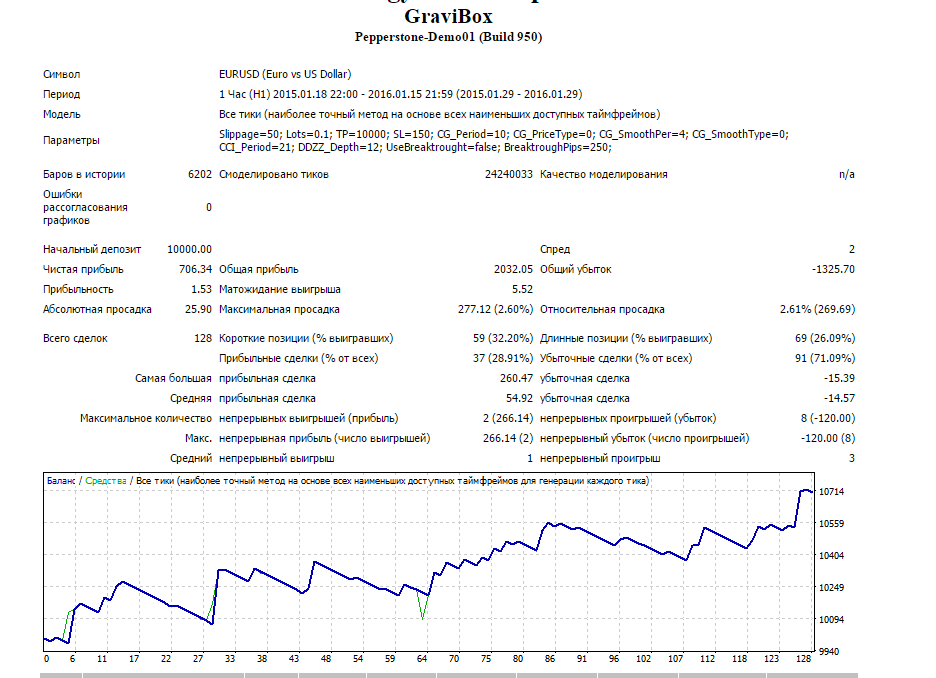The height and width of the screenshot is (678, 936).
Task: Click the Короткие позиции (% выигравших) label
Action: tap(306, 338)
